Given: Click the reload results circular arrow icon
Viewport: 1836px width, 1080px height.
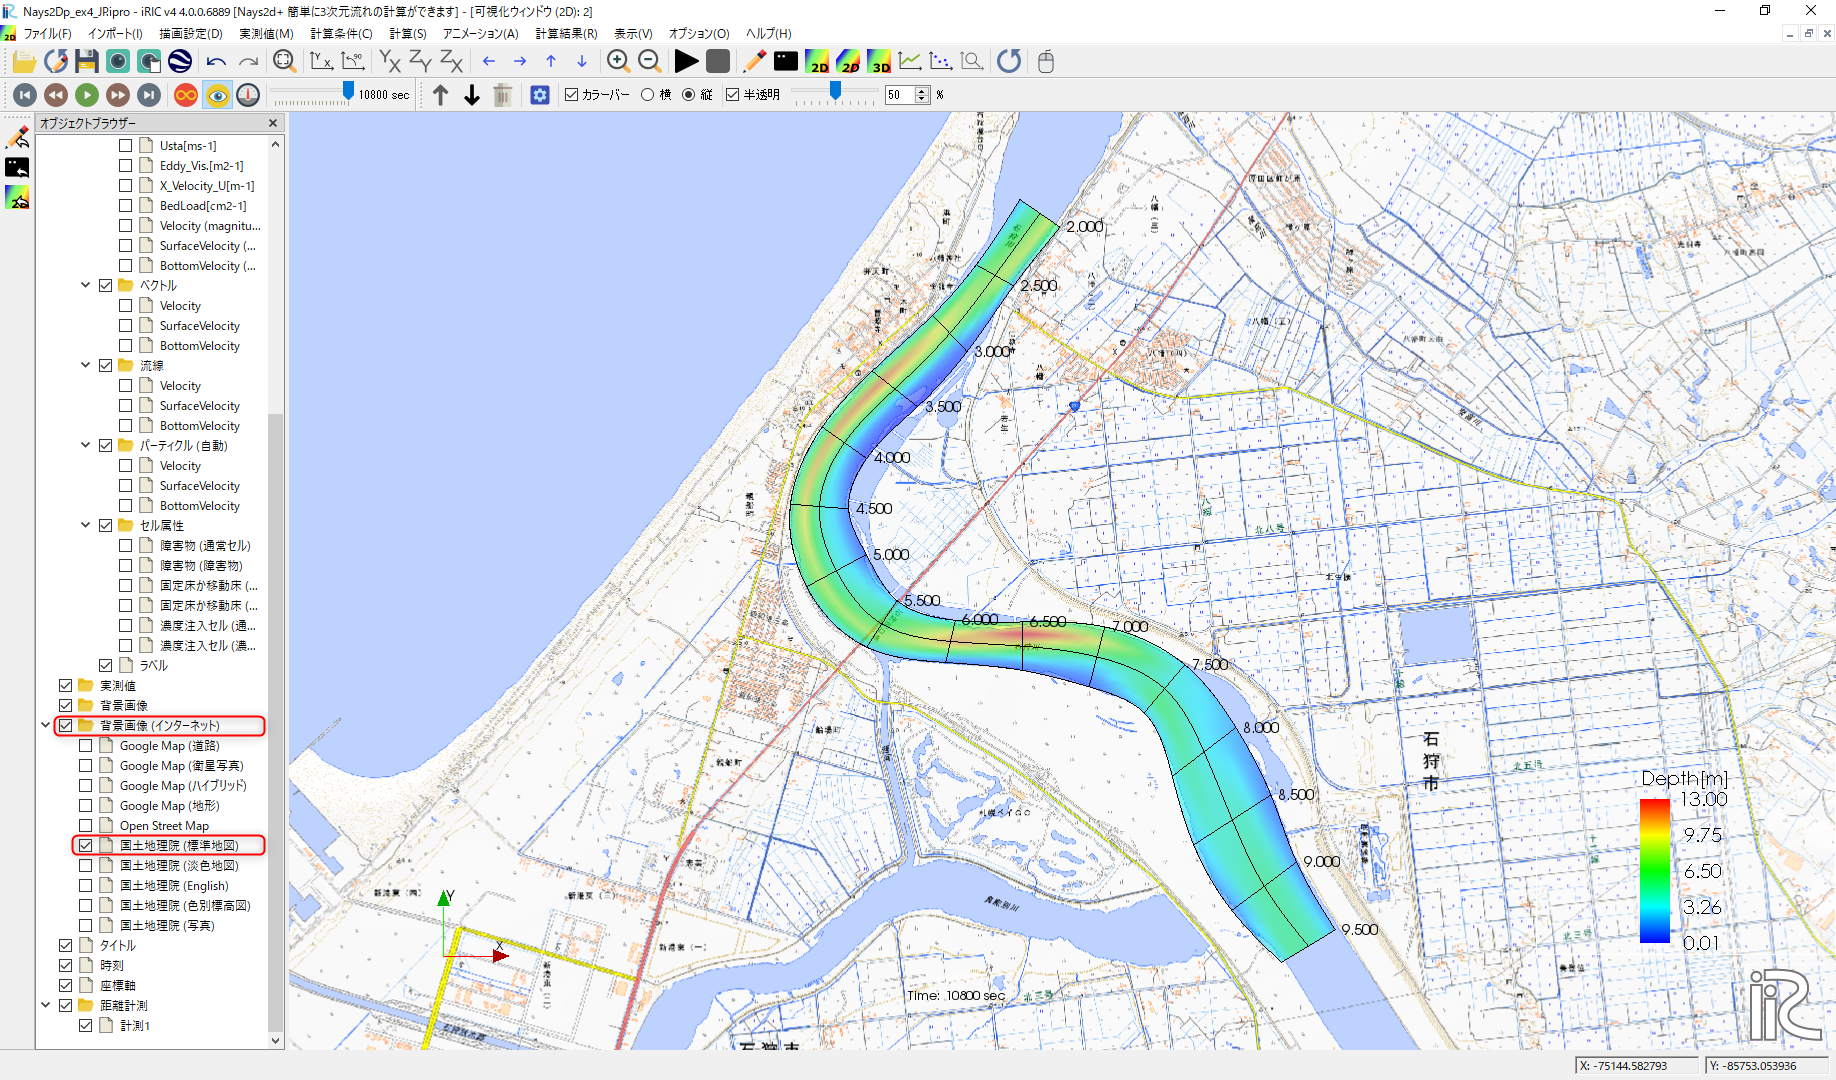Looking at the screenshot, I should (1009, 62).
